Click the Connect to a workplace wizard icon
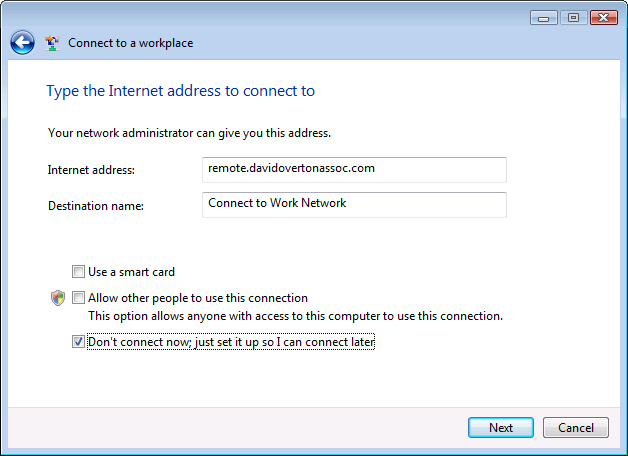The image size is (628, 456). (x=52, y=43)
